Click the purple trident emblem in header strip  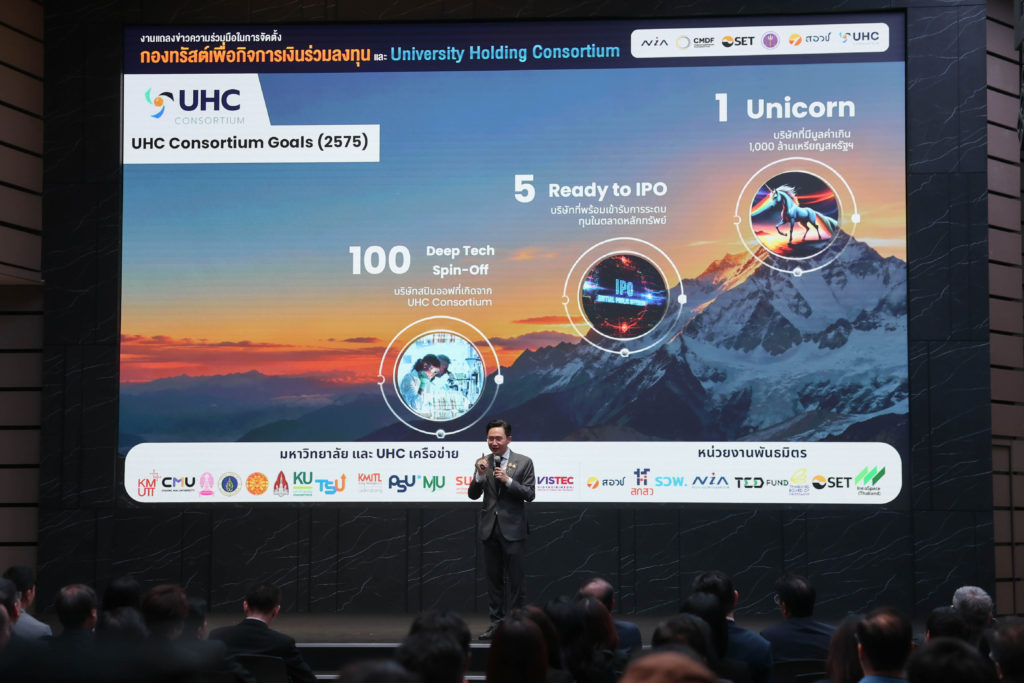point(771,40)
